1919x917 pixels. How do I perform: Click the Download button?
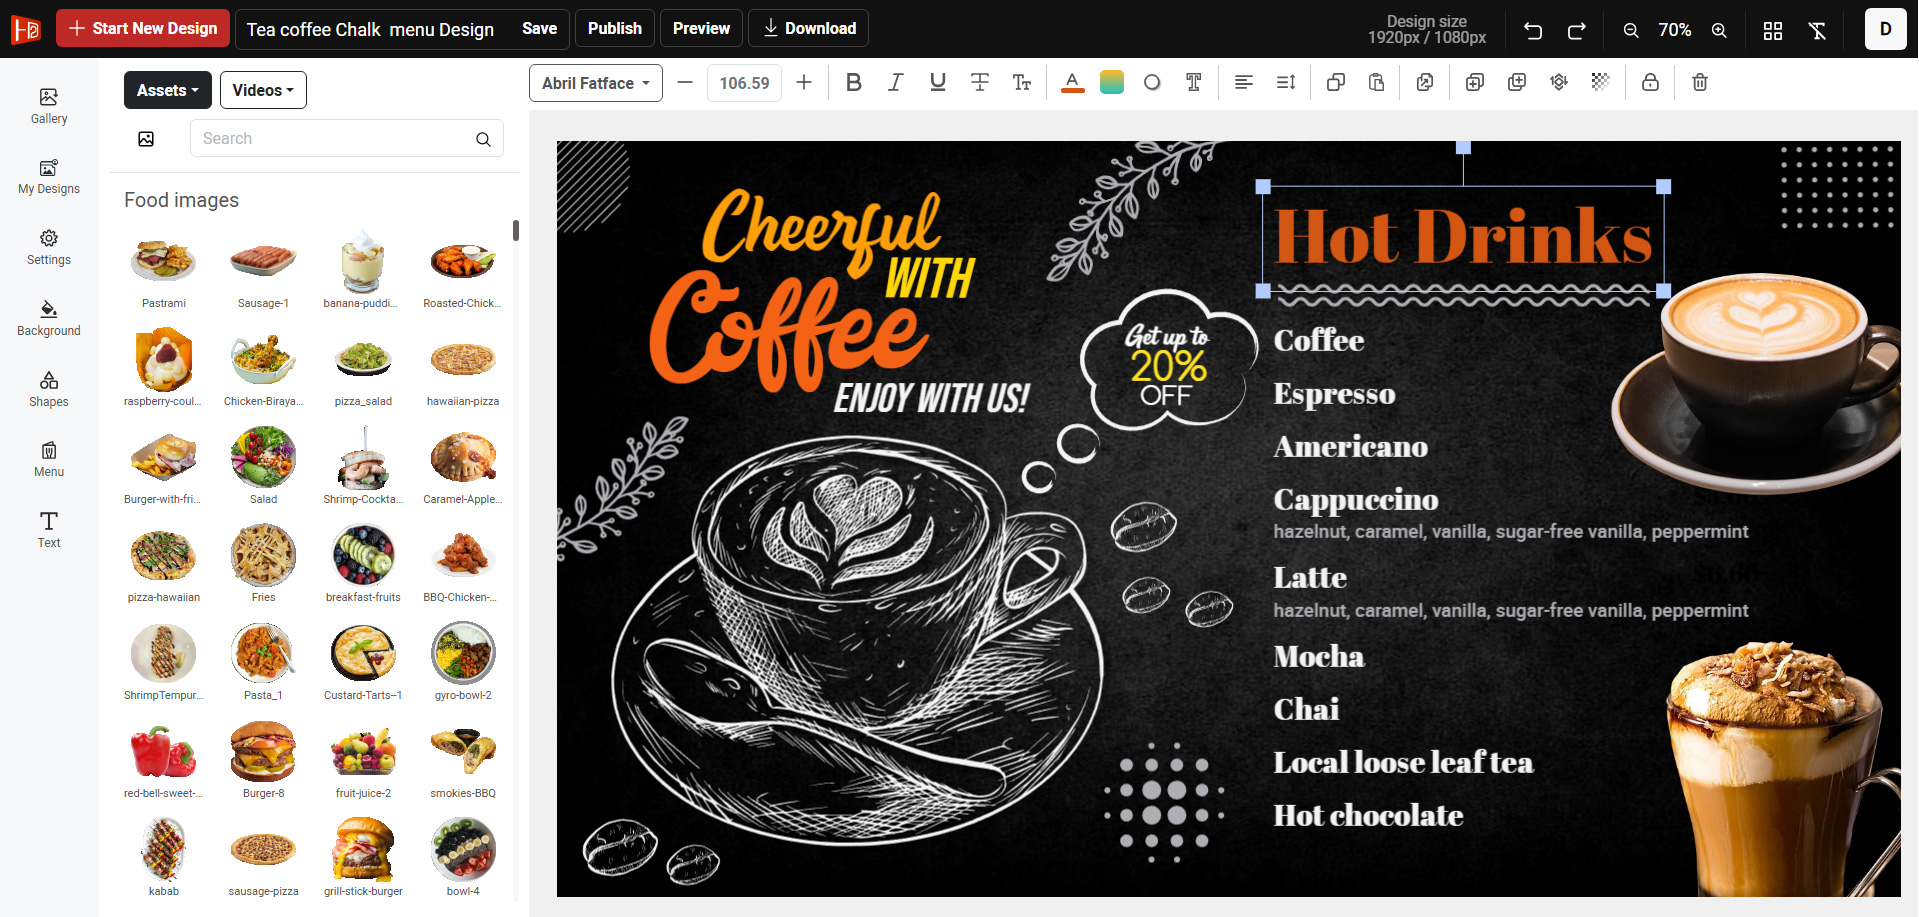click(x=808, y=28)
